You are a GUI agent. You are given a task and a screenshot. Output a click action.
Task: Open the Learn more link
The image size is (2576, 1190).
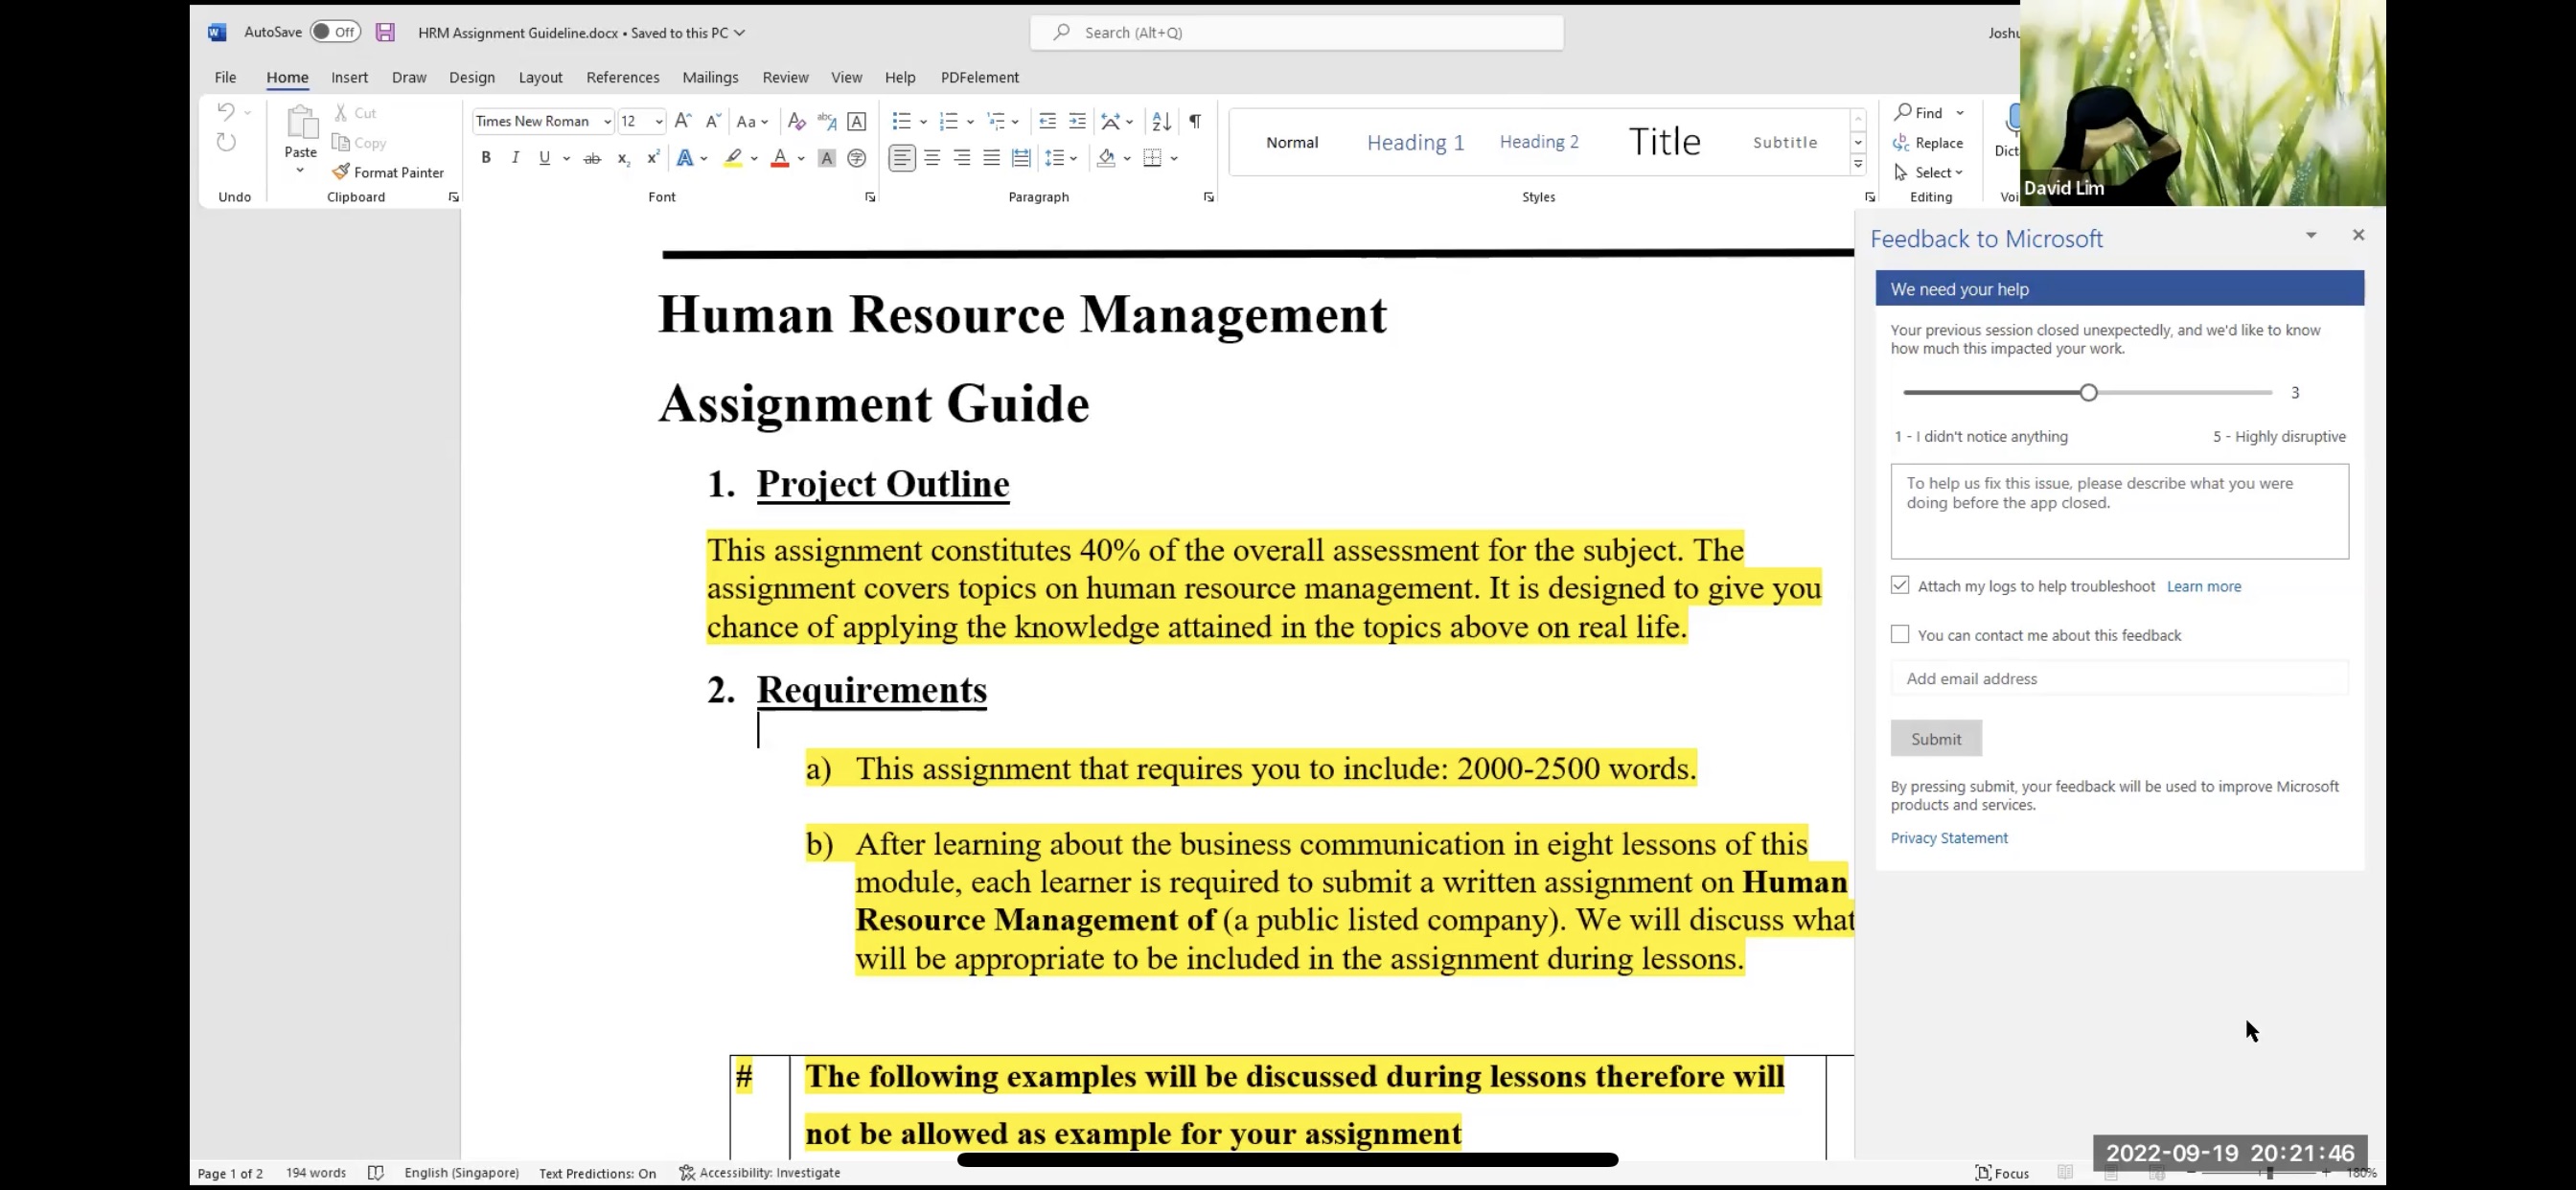[x=2203, y=586]
